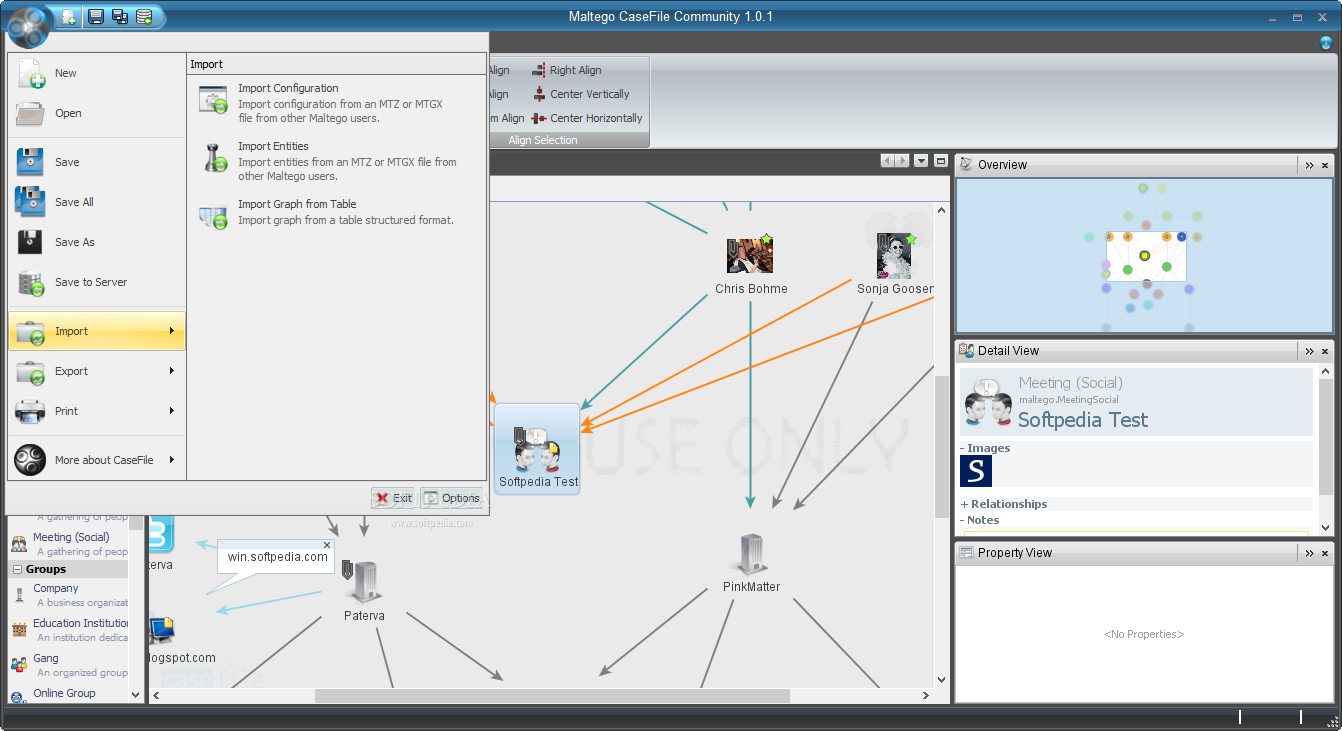The image size is (1342, 731).
Task: Select Save As in the application menu
Action: 97,242
